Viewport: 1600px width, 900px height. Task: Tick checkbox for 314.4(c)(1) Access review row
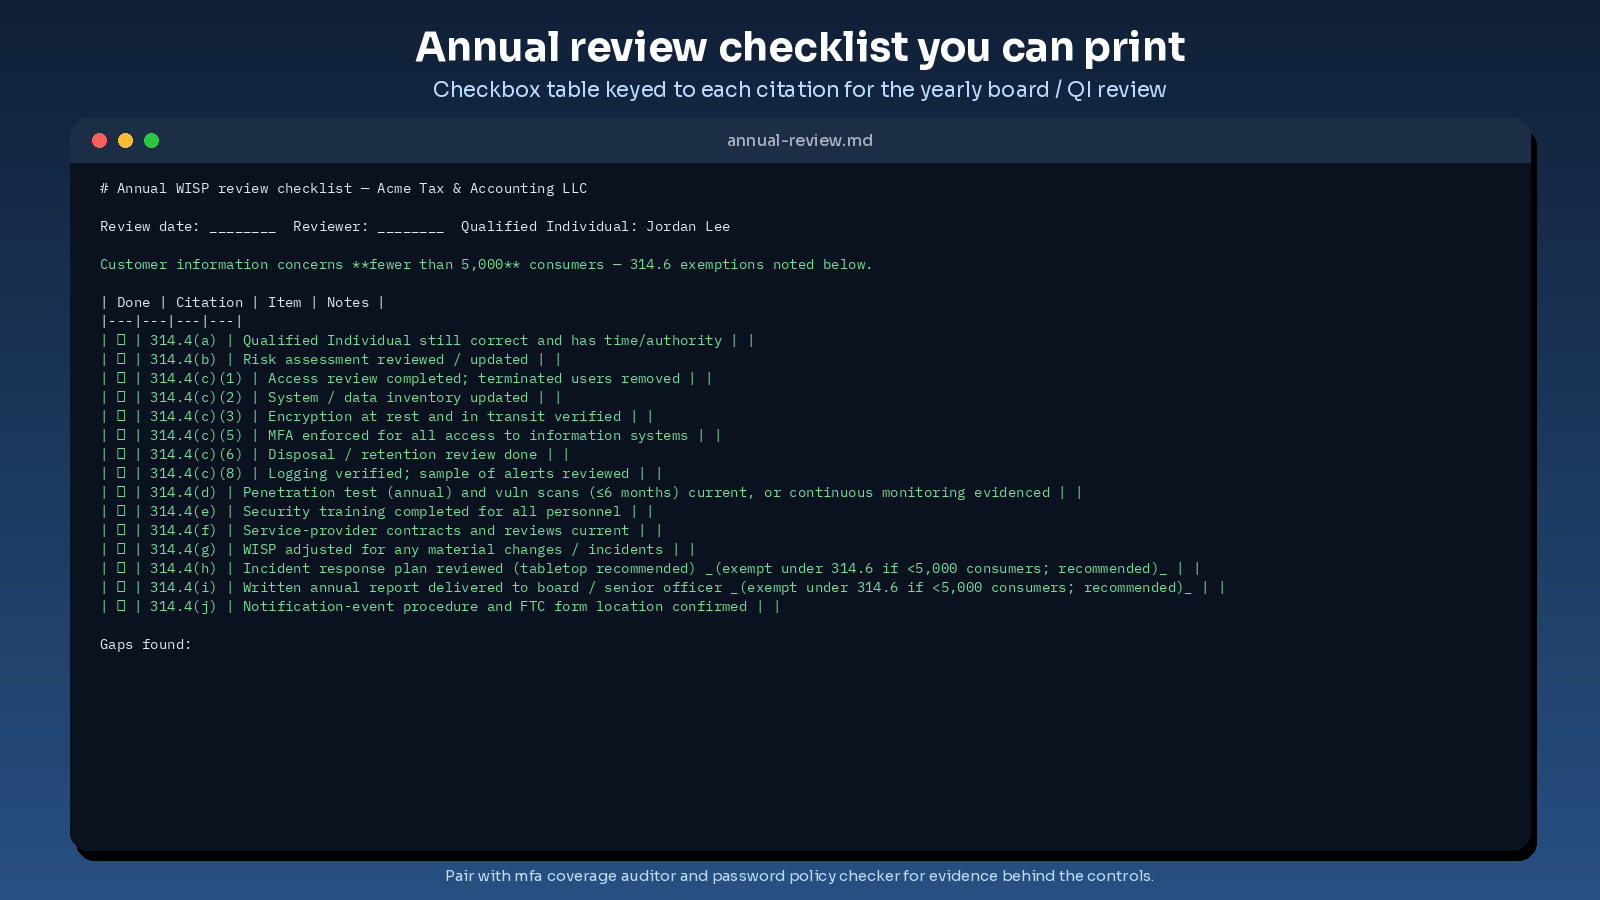pos(121,378)
